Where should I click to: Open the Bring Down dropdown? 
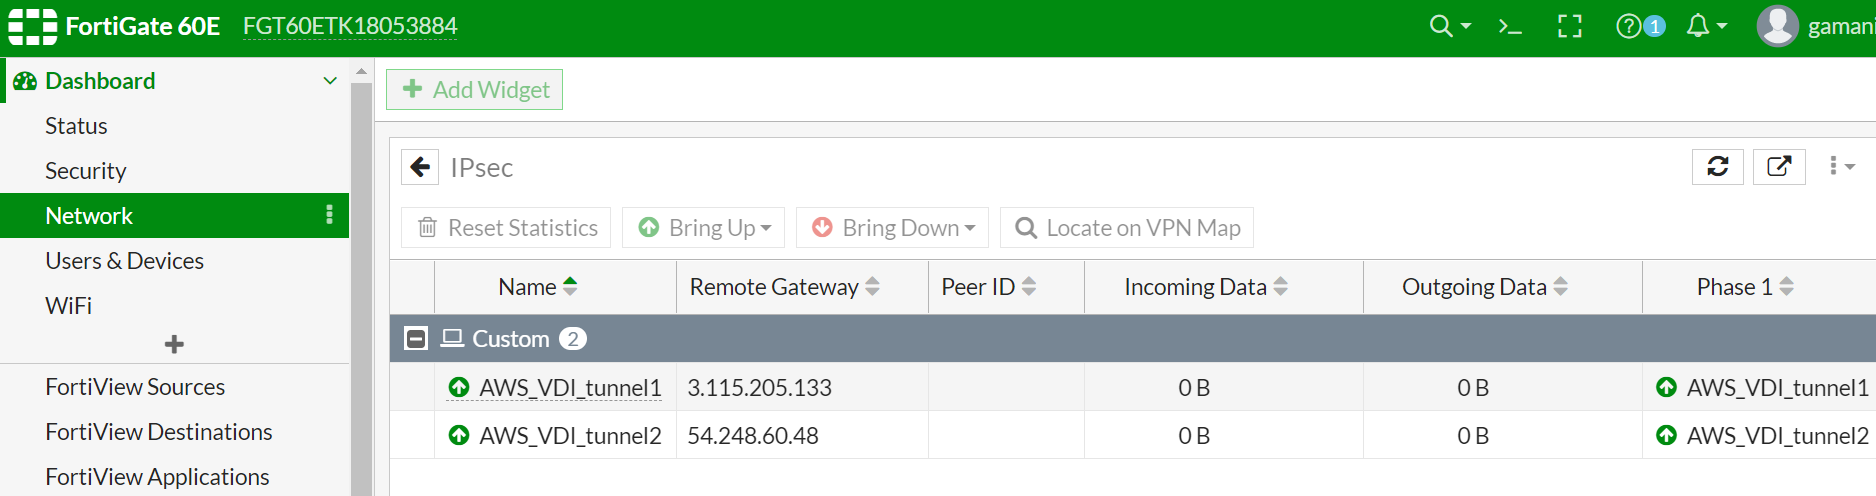click(892, 228)
